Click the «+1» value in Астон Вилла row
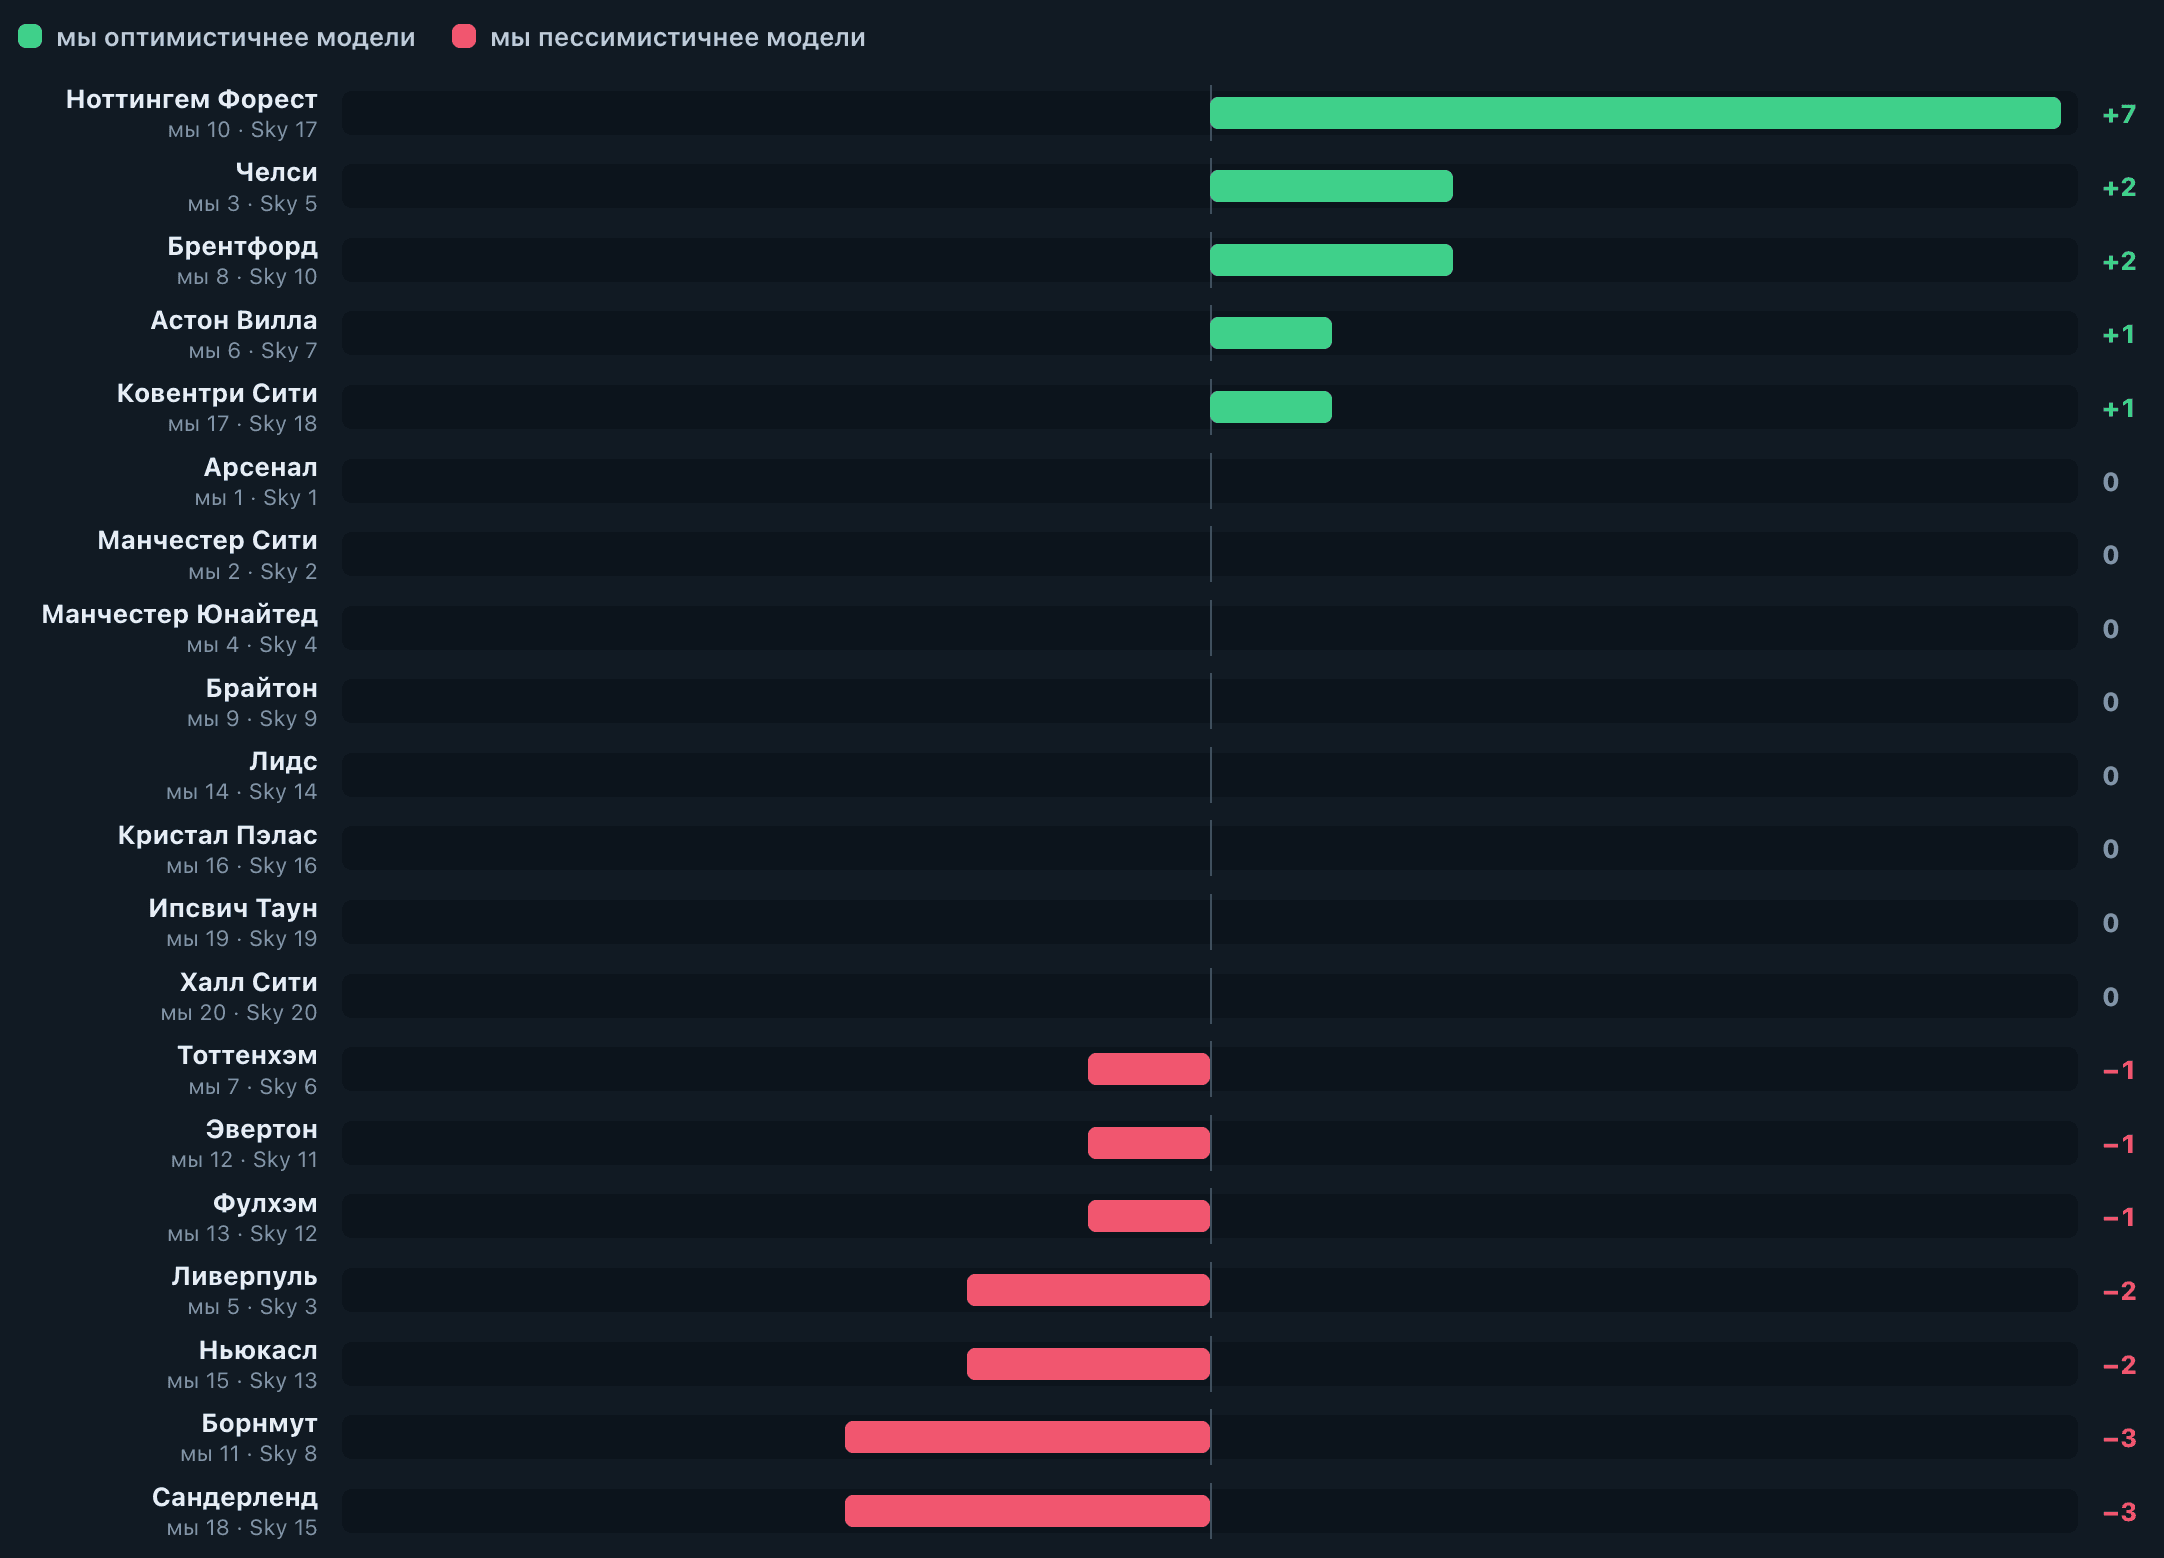 click(x=2119, y=334)
